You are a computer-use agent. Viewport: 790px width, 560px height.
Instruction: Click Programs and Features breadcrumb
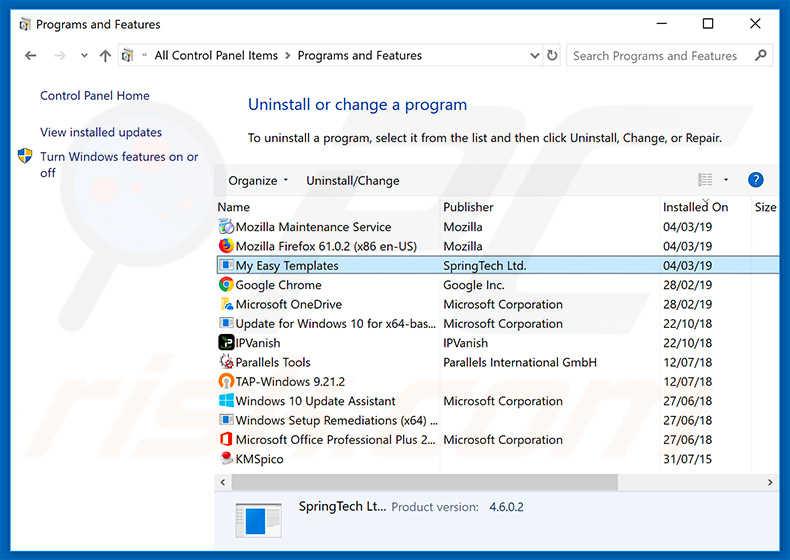pyautogui.click(x=360, y=55)
